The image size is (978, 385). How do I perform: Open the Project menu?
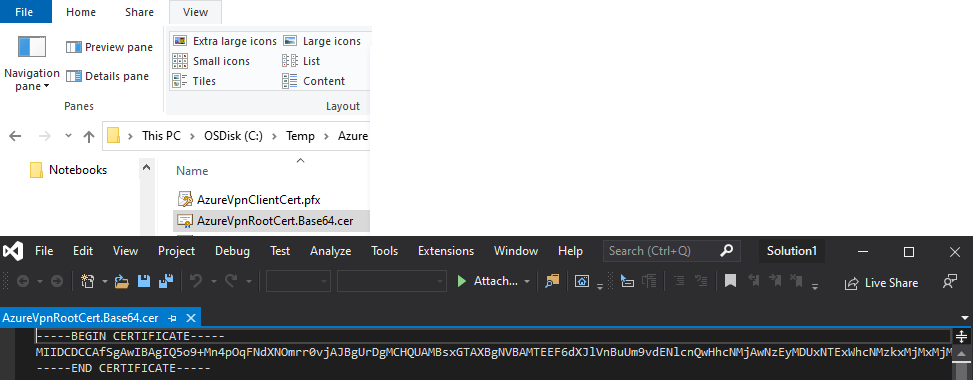pyautogui.click(x=177, y=251)
